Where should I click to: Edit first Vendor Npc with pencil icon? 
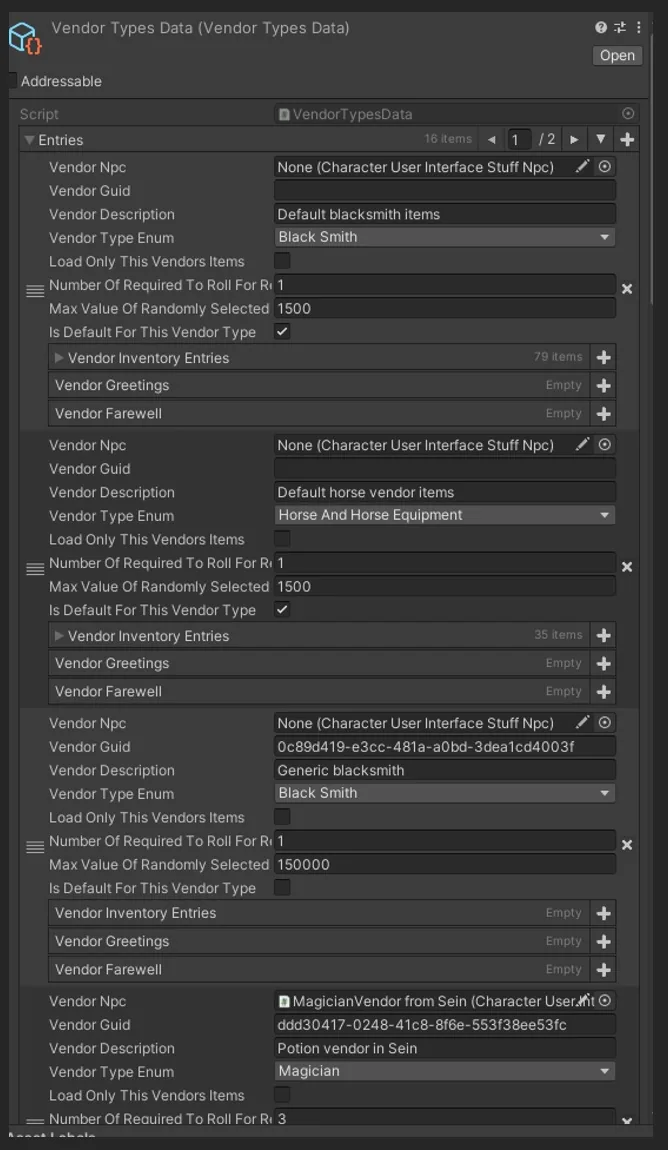coord(582,167)
